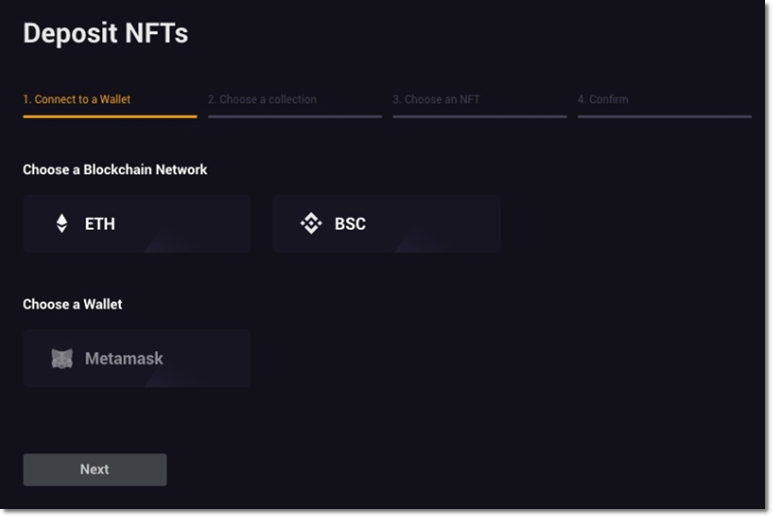Click the Ethereum diamond logo icon
This screenshot has width=773, height=517.
(x=62, y=223)
